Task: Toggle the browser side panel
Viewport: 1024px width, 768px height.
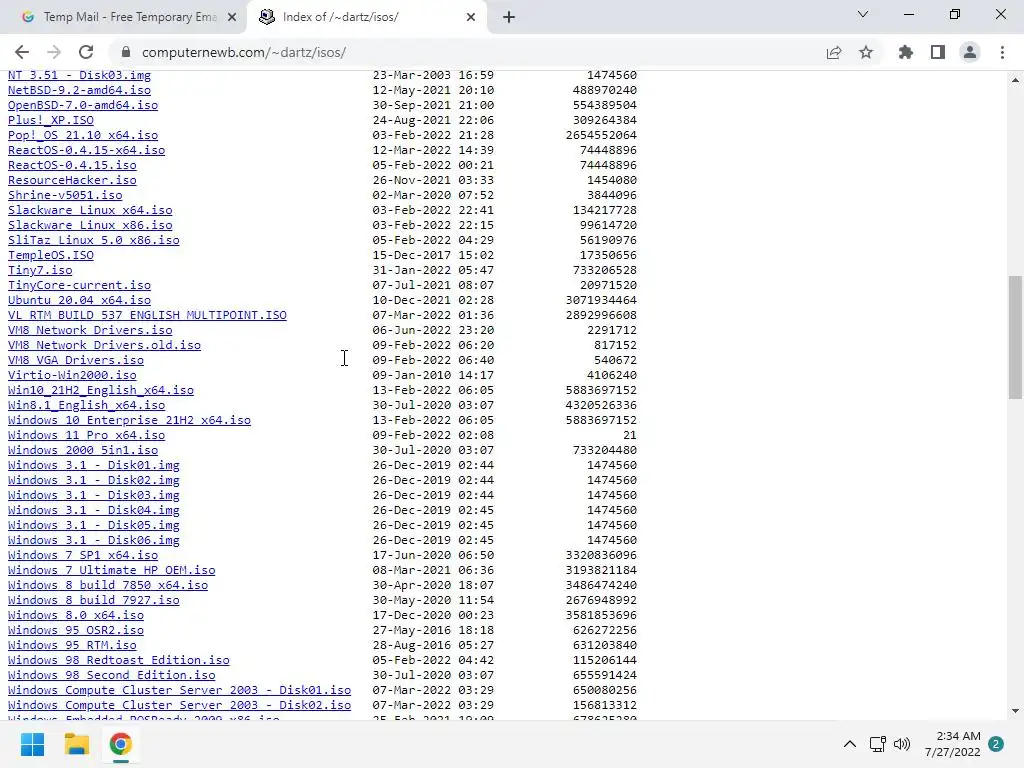Action: point(938,52)
